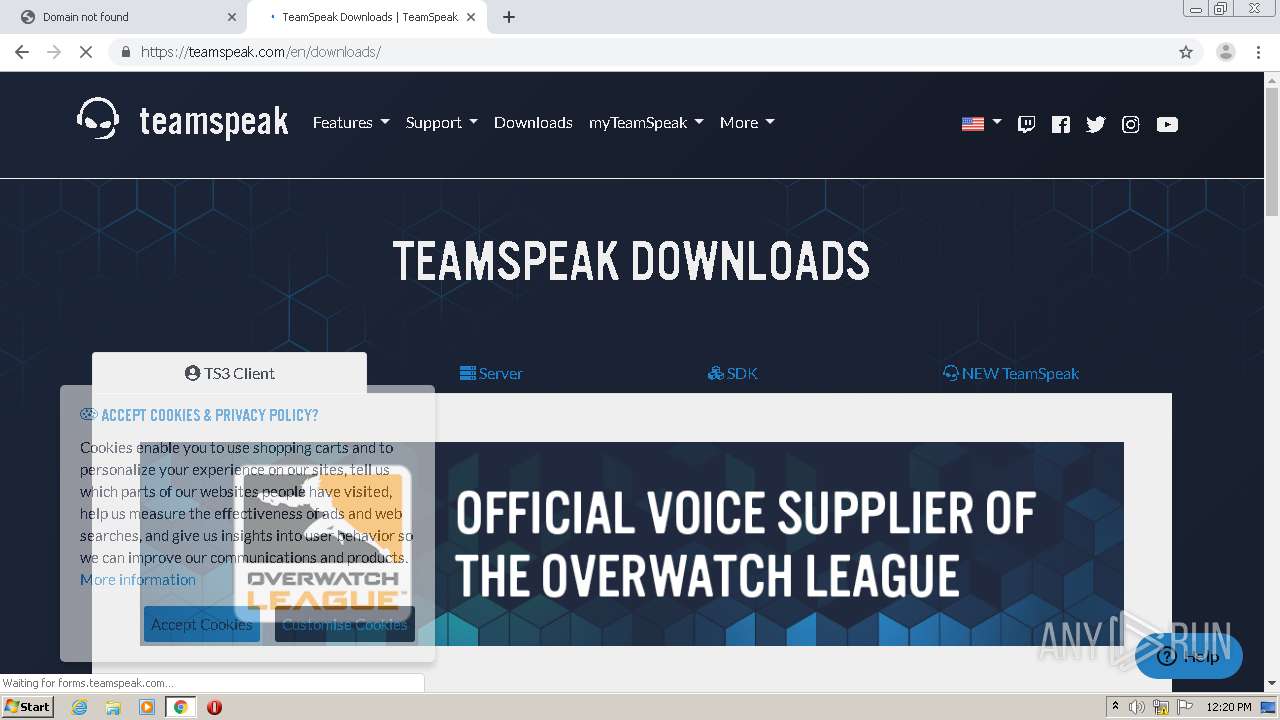Open the Chrome profile avatar
This screenshot has height=720, width=1280.
[1225, 52]
